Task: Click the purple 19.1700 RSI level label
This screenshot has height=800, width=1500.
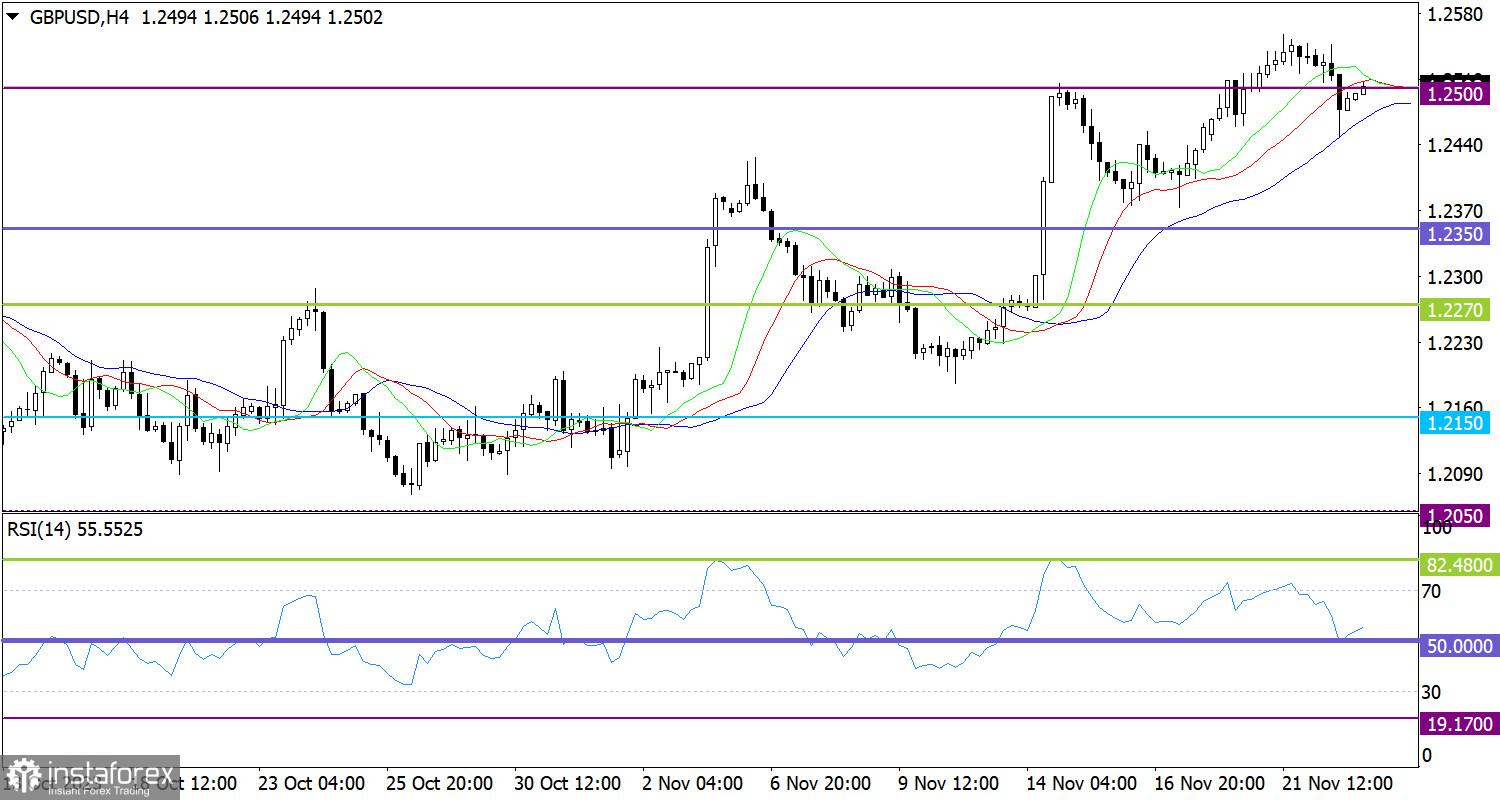Action: [x=1457, y=724]
